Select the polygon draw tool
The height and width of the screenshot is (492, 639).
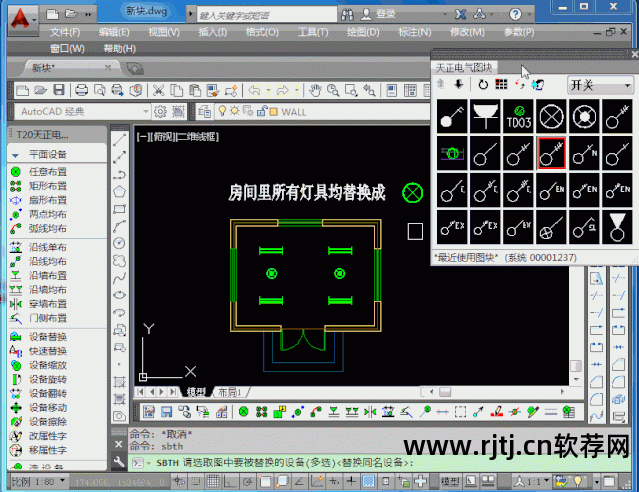pos(119,192)
